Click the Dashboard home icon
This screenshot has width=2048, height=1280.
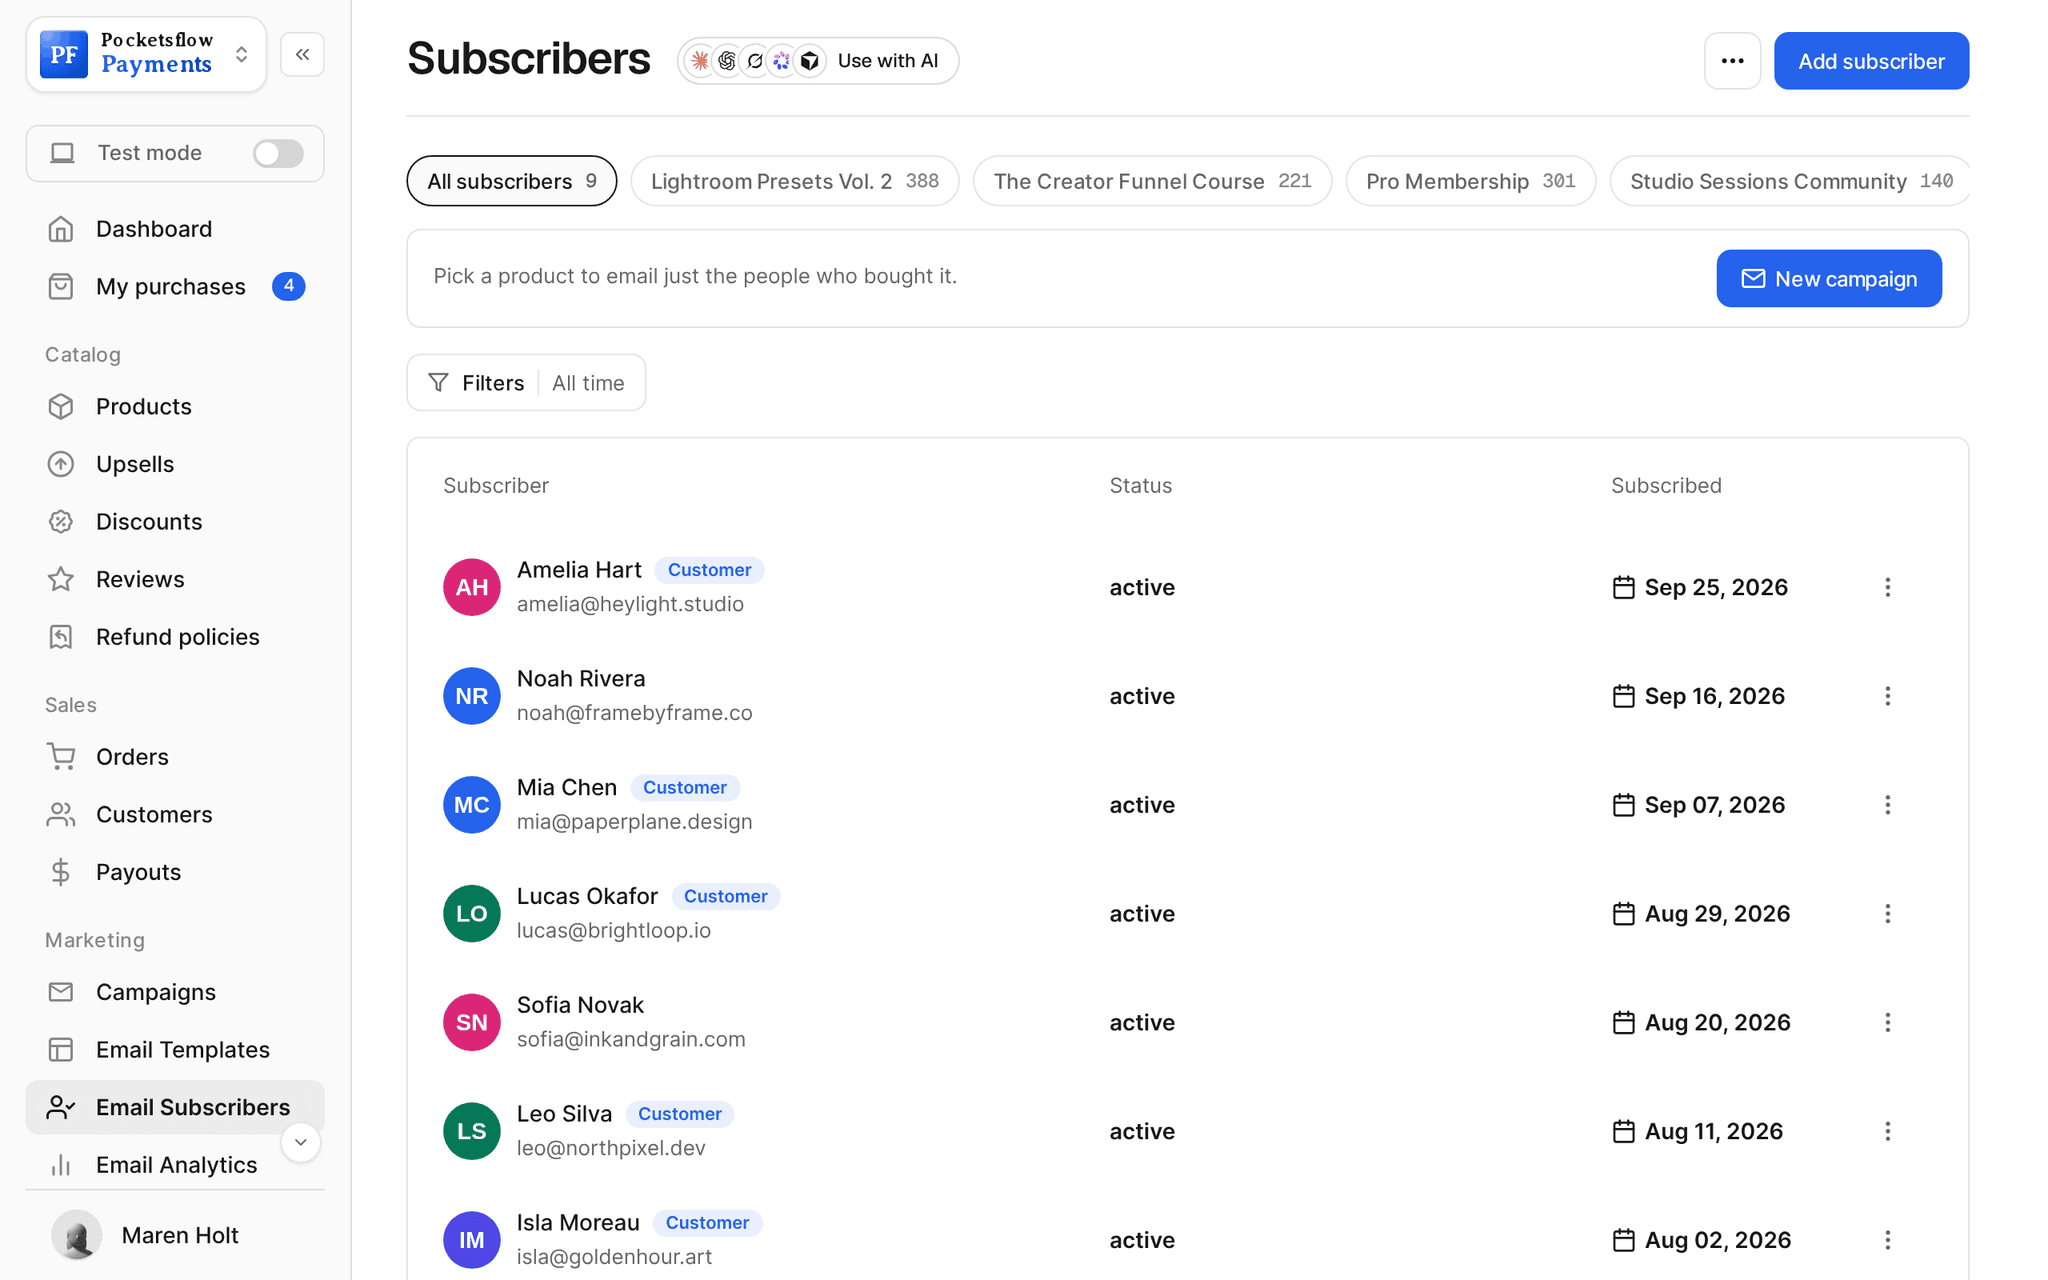61,229
